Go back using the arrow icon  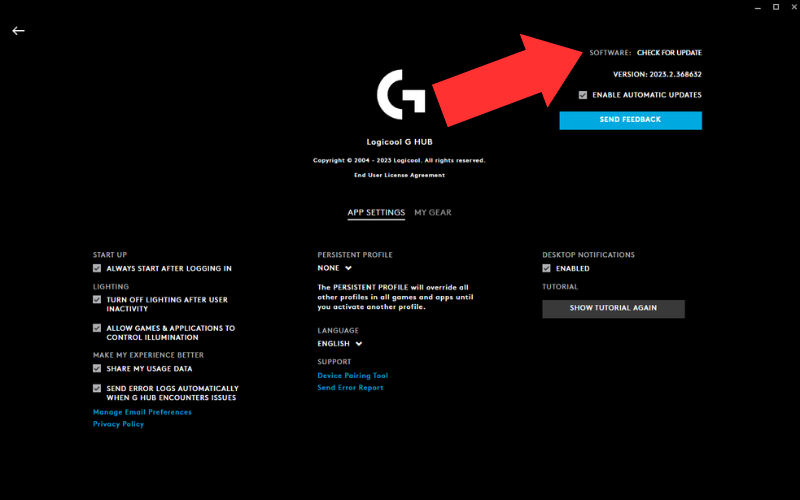point(18,31)
